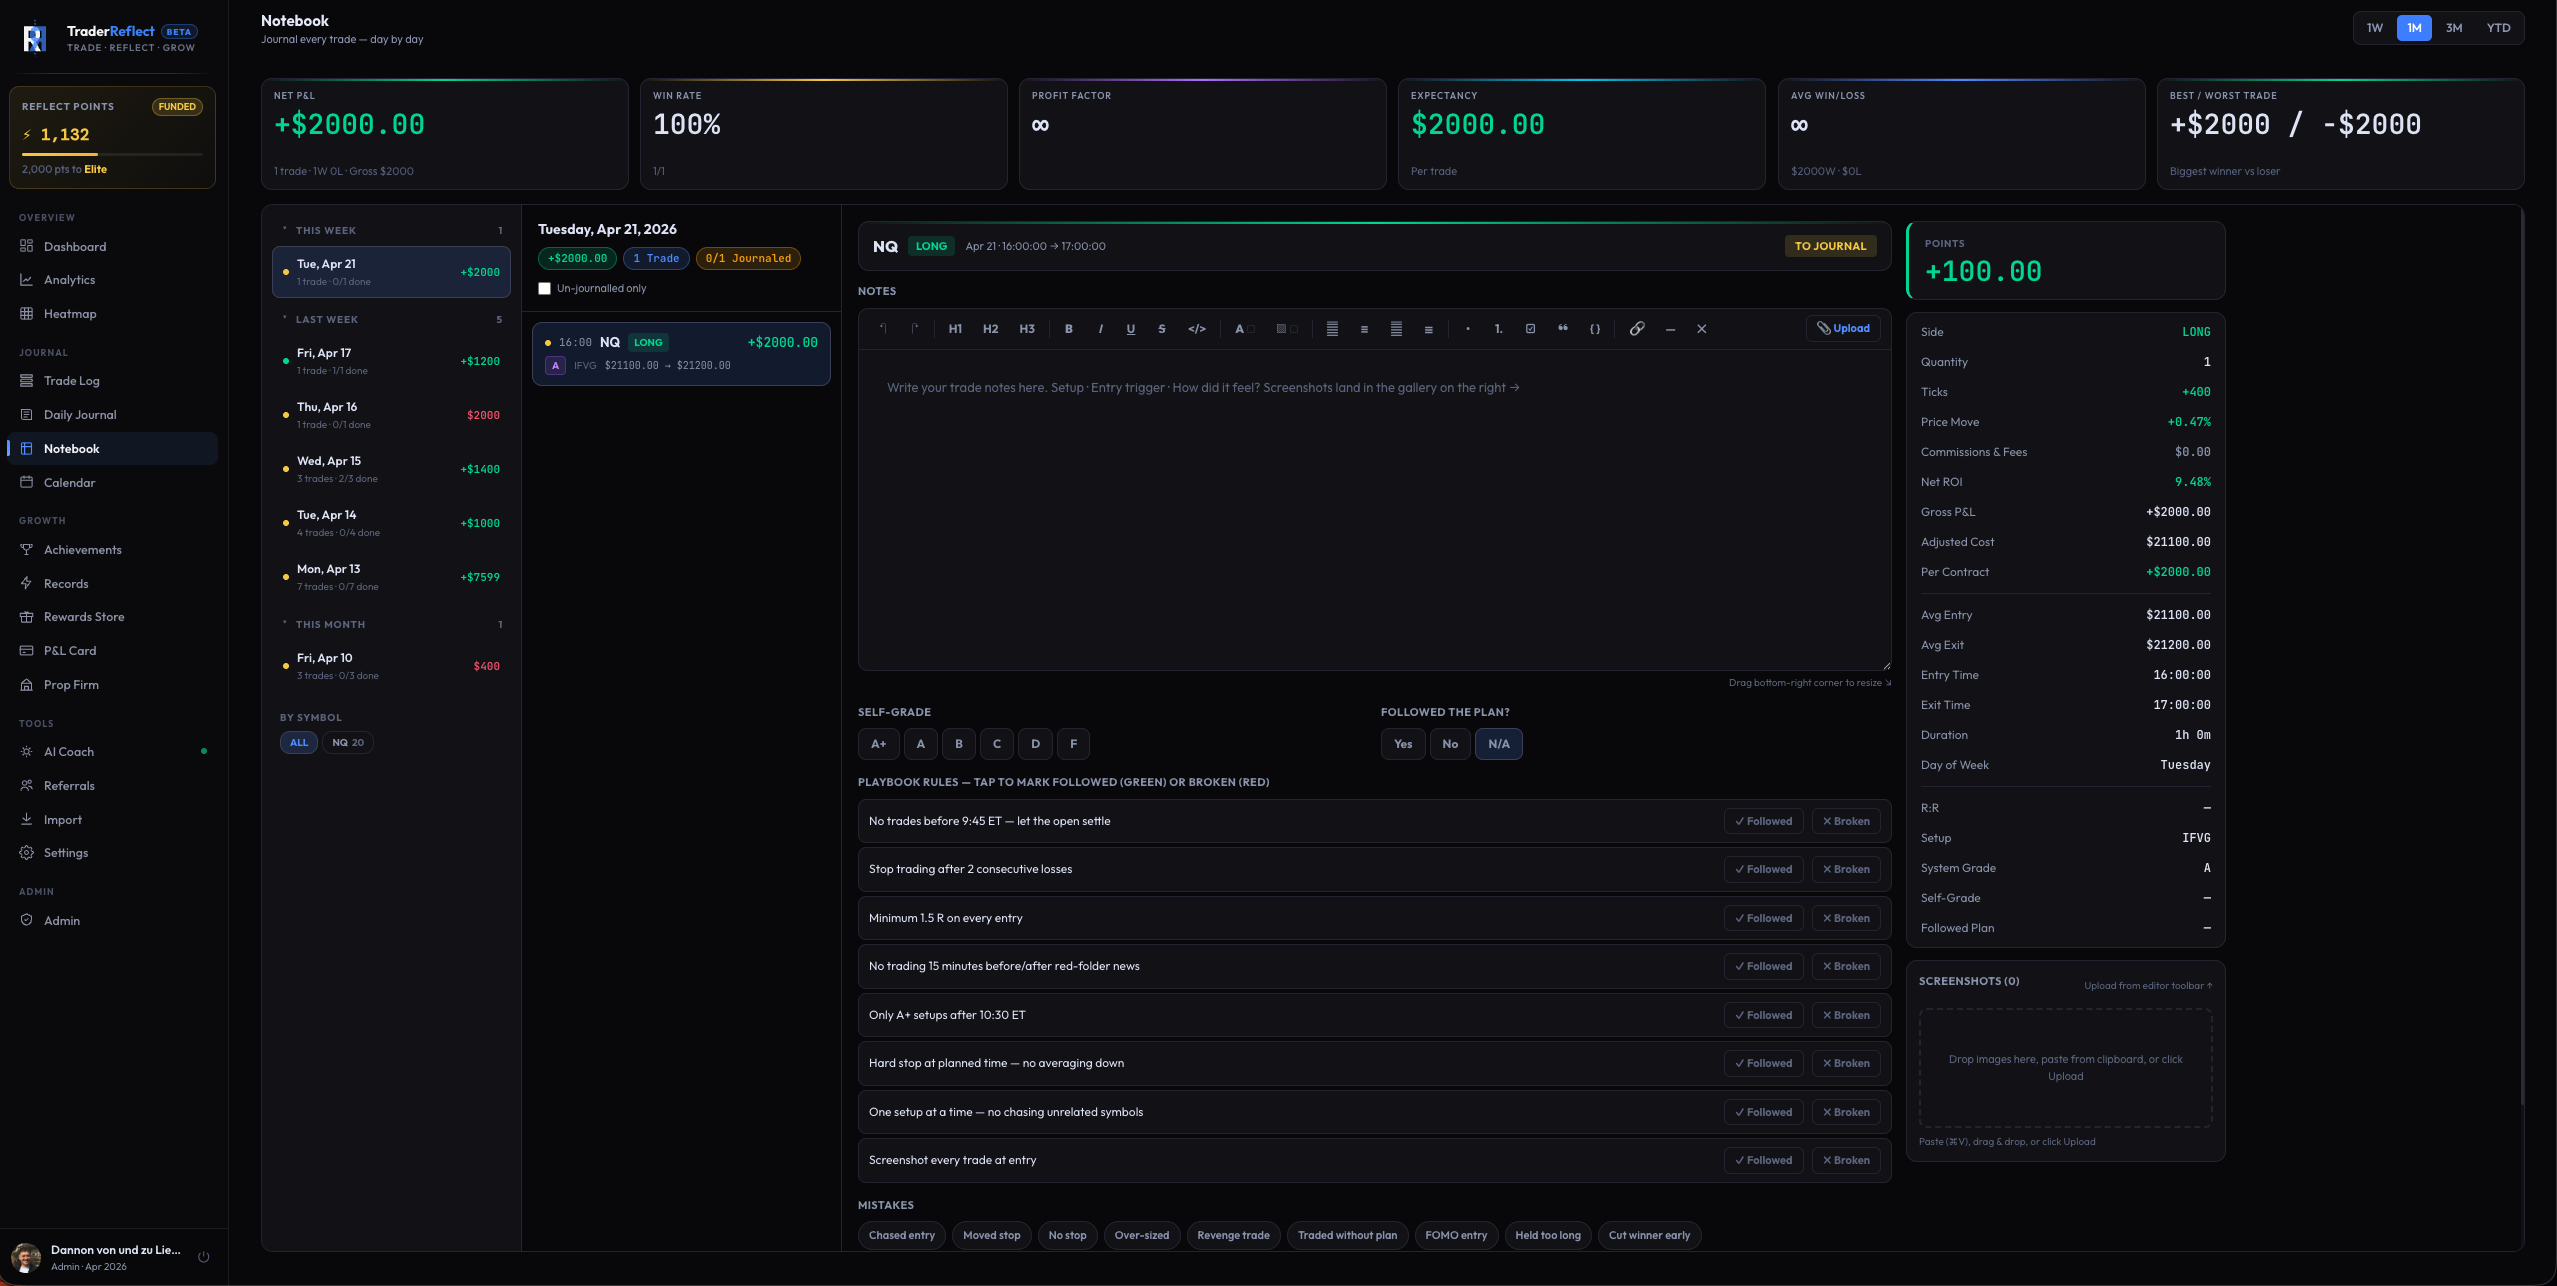Click the ALL symbol filter
Viewport: 2557px width, 1286px height.
[x=299, y=743]
